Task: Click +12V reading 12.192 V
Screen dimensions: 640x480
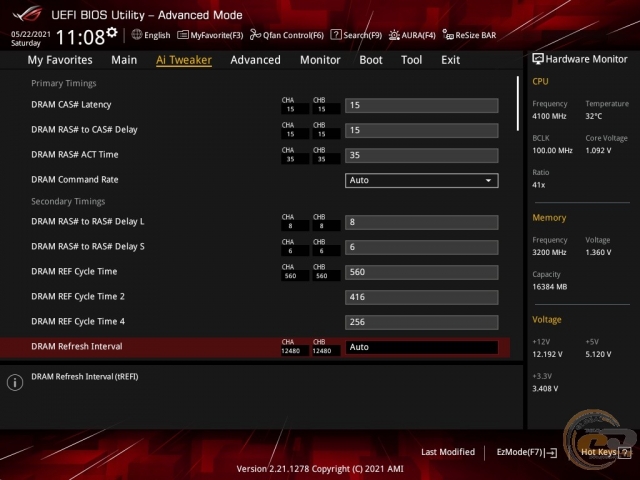Action: tap(547, 354)
